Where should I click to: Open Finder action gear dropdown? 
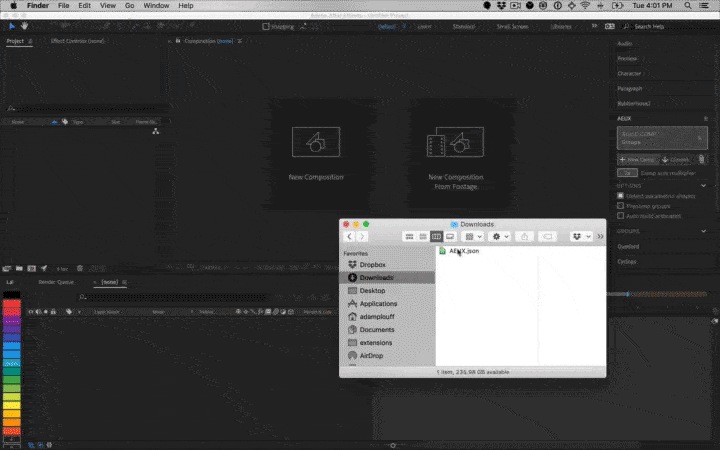coord(500,236)
